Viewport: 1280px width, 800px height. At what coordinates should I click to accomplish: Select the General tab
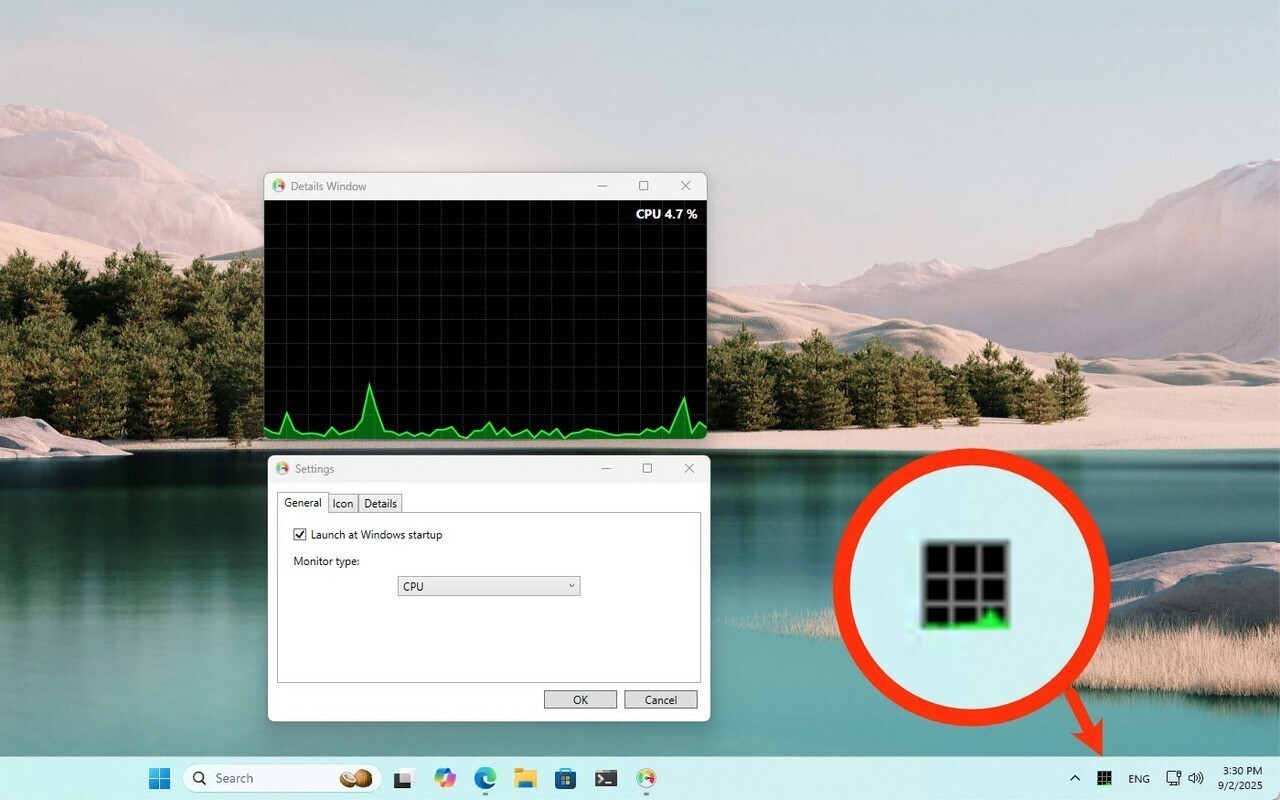302,503
